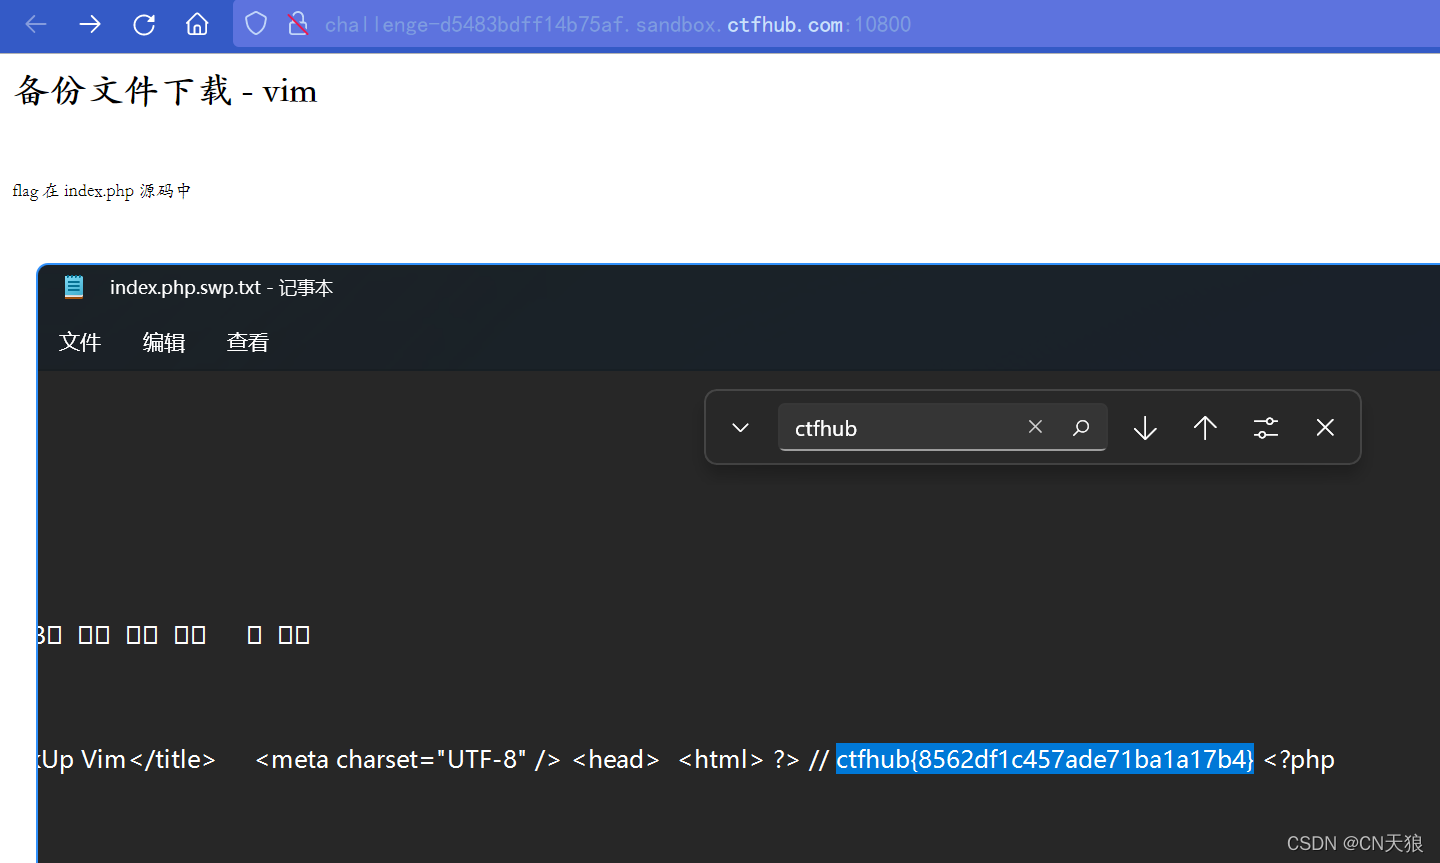Click the Notepad app icon in title bar
This screenshot has width=1440, height=863.
tap(74, 287)
